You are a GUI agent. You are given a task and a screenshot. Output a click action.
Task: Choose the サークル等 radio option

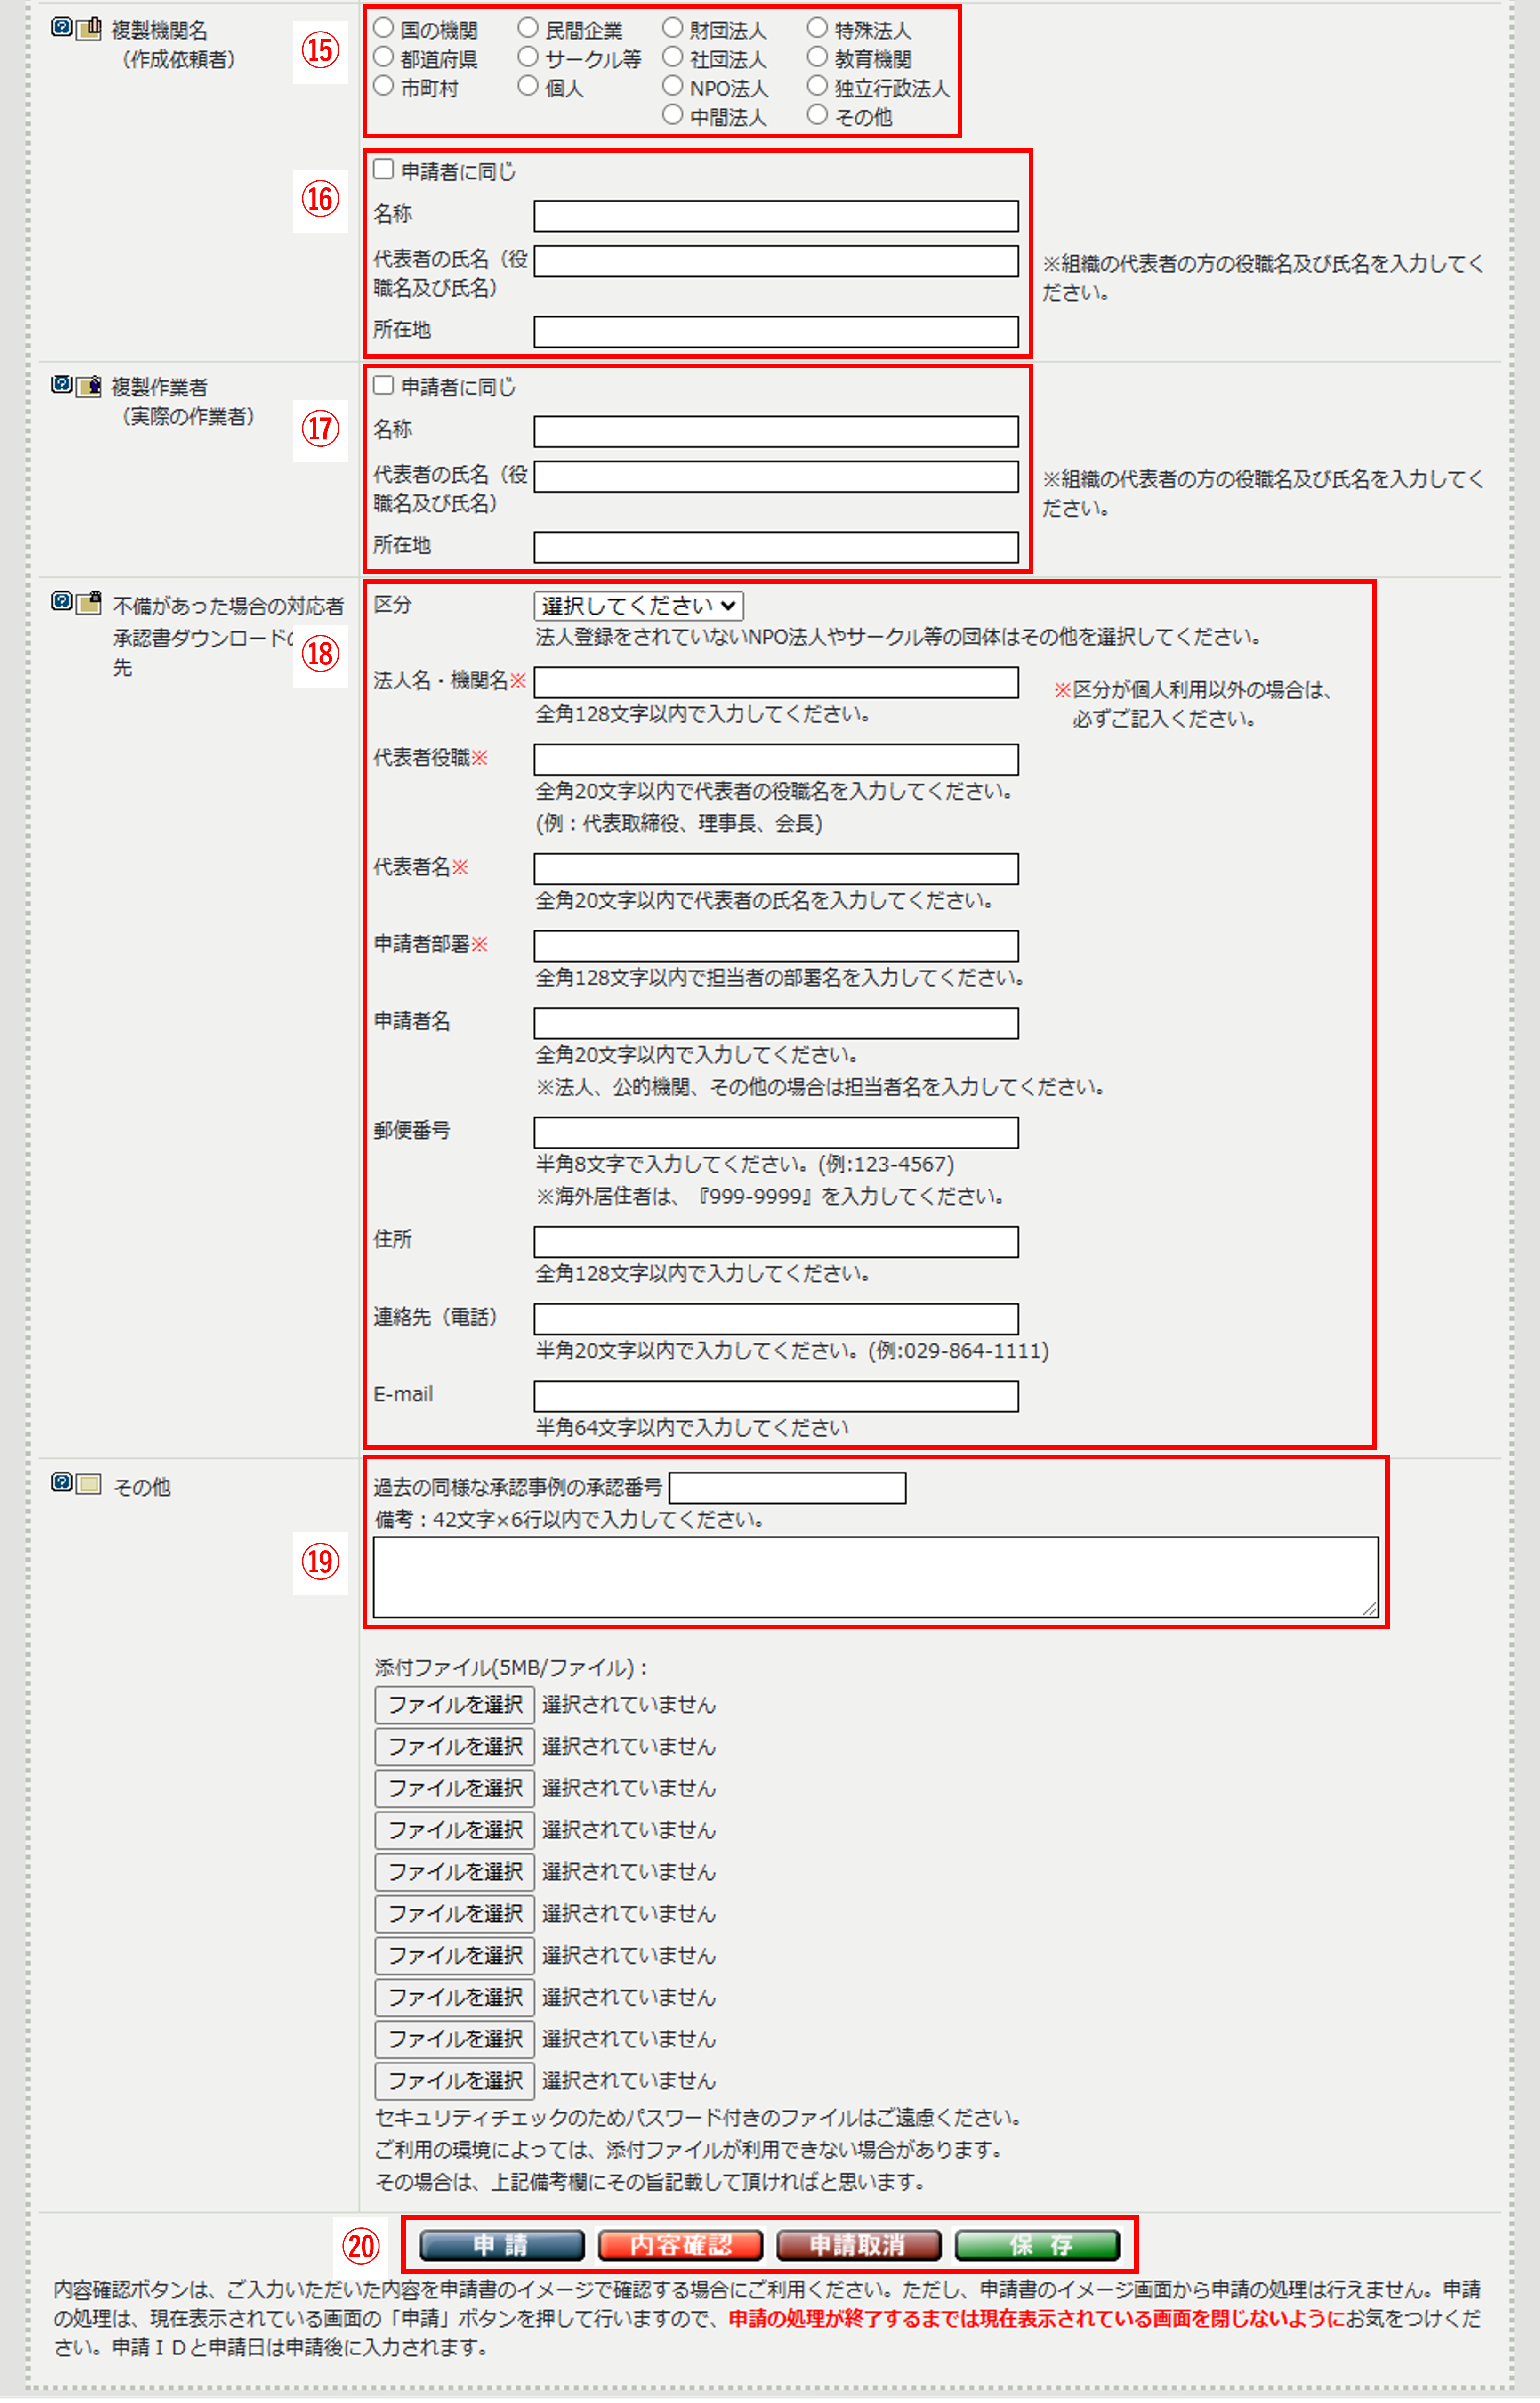(x=528, y=57)
